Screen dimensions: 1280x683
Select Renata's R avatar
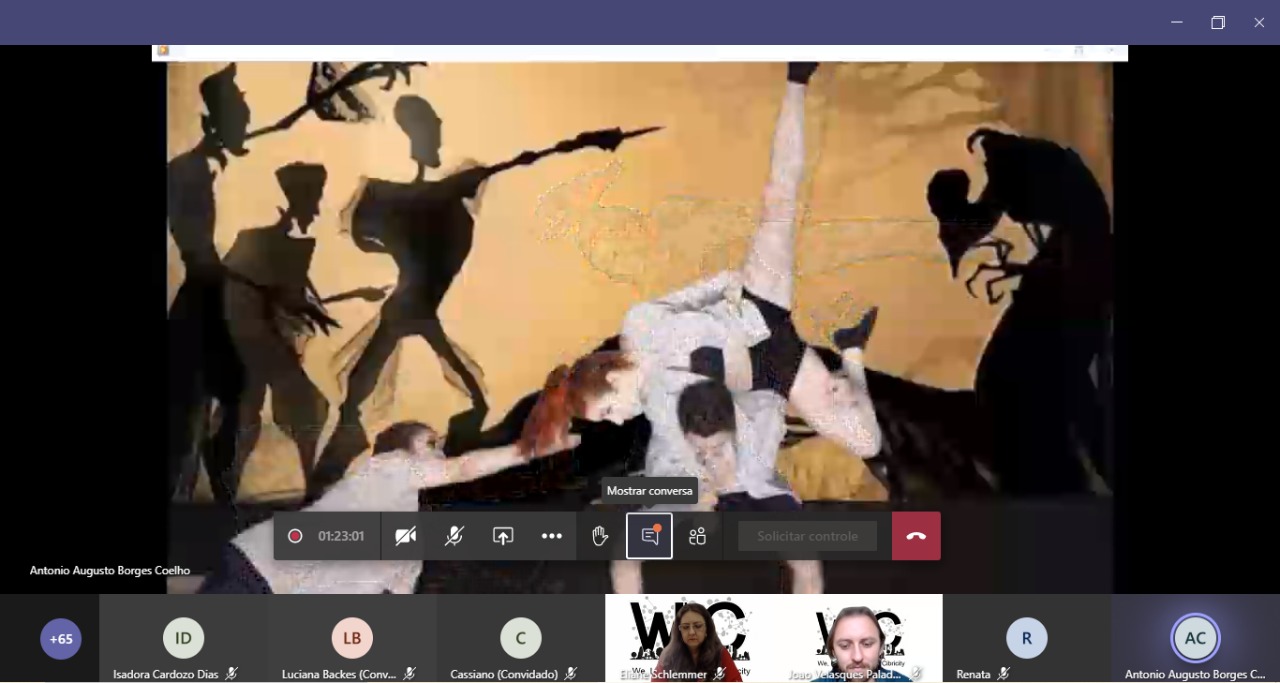(x=1026, y=638)
